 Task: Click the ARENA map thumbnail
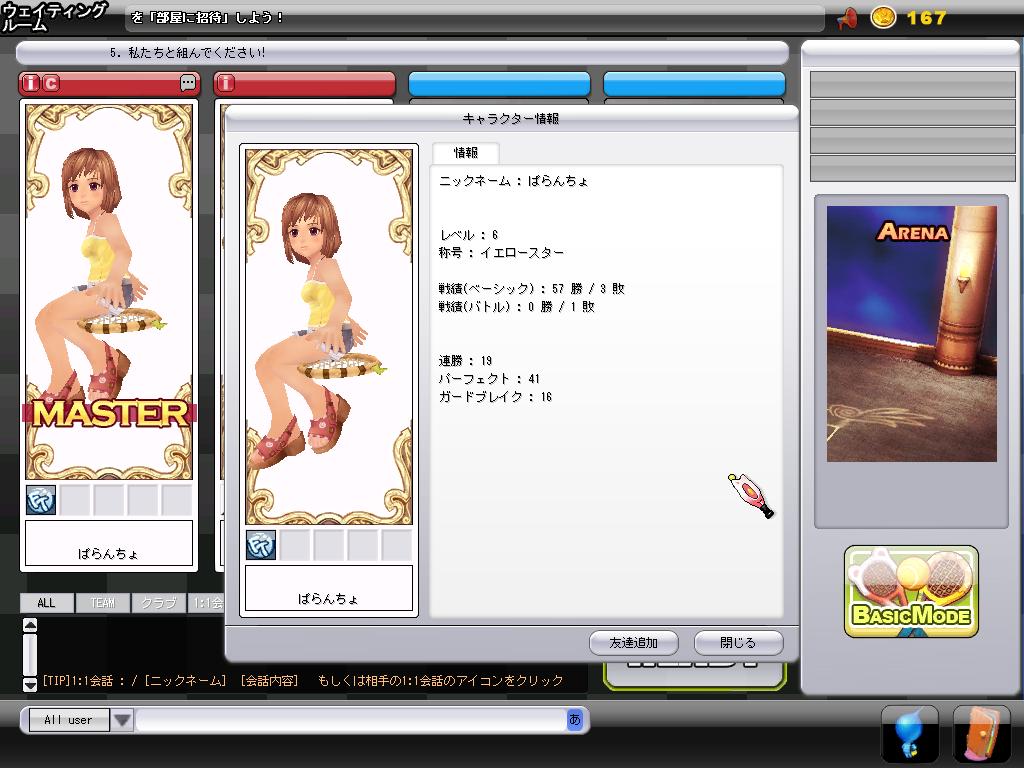click(x=911, y=334)
